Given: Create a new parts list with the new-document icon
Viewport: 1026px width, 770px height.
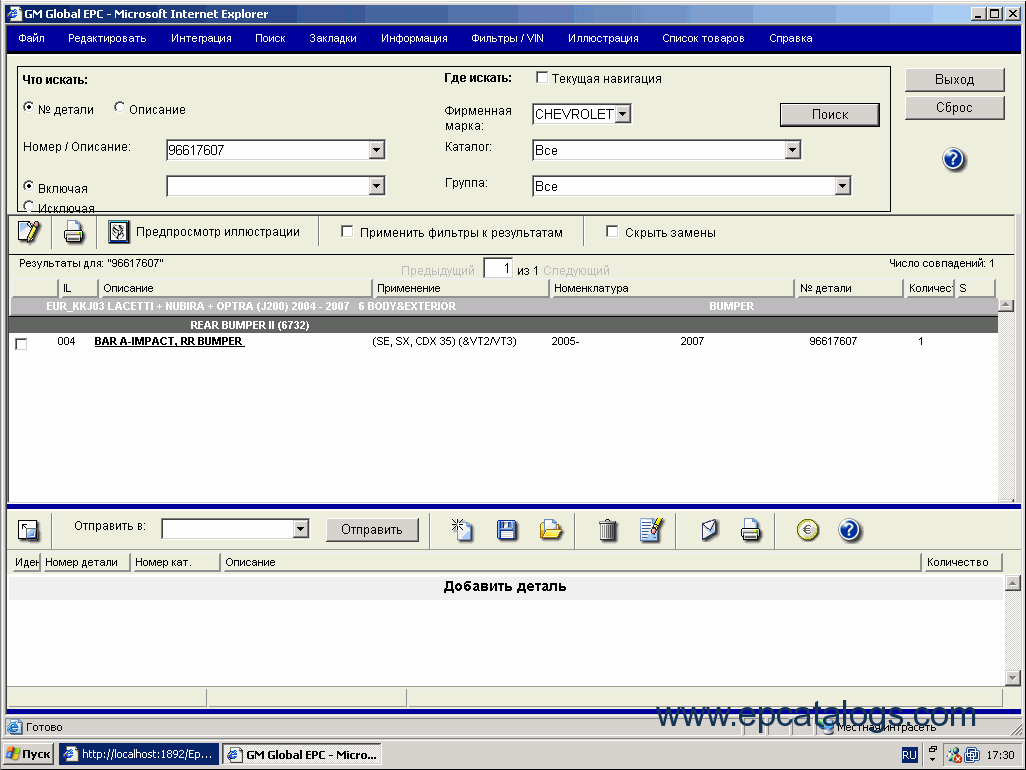Looking at the screenshot, I should tap(462, 530).
